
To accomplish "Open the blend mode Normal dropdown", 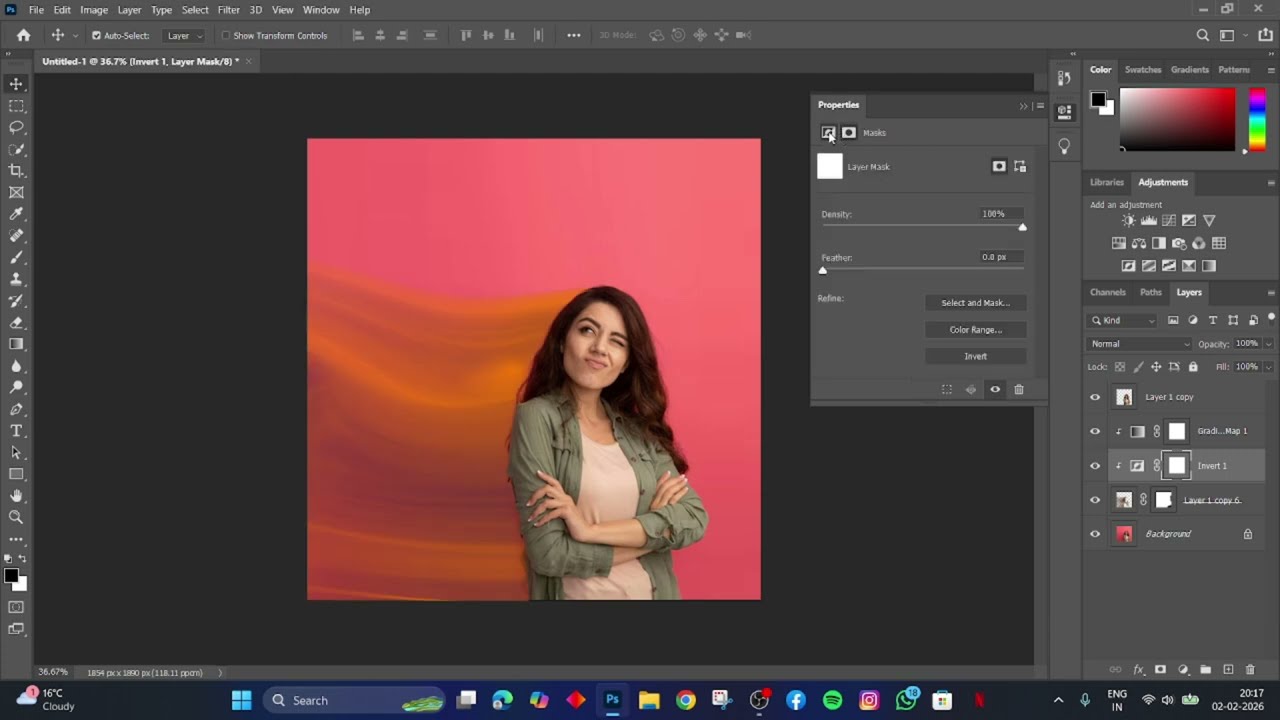I will [1140, 343].
